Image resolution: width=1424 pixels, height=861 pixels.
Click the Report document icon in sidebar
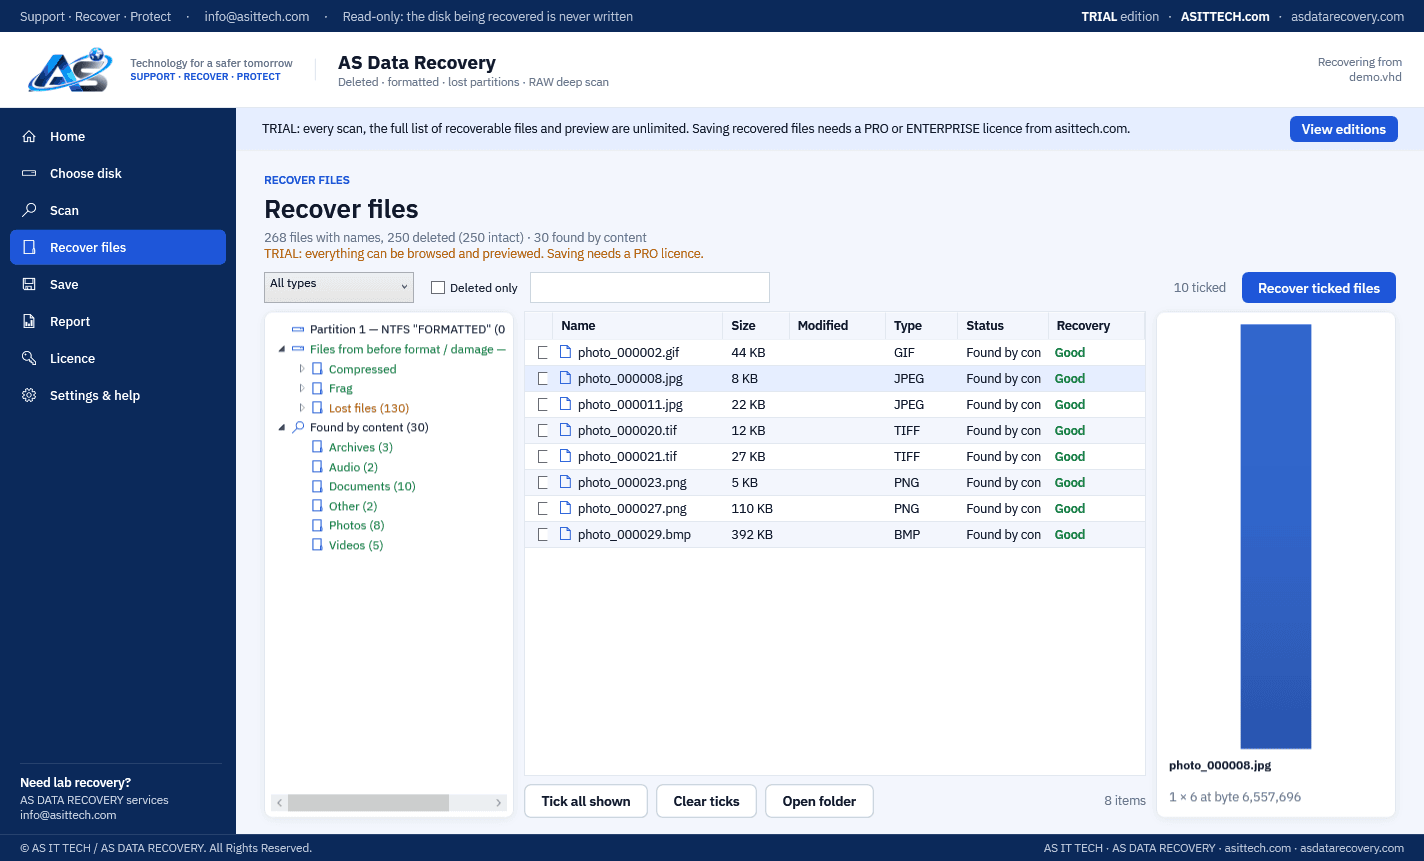point(30,322)
